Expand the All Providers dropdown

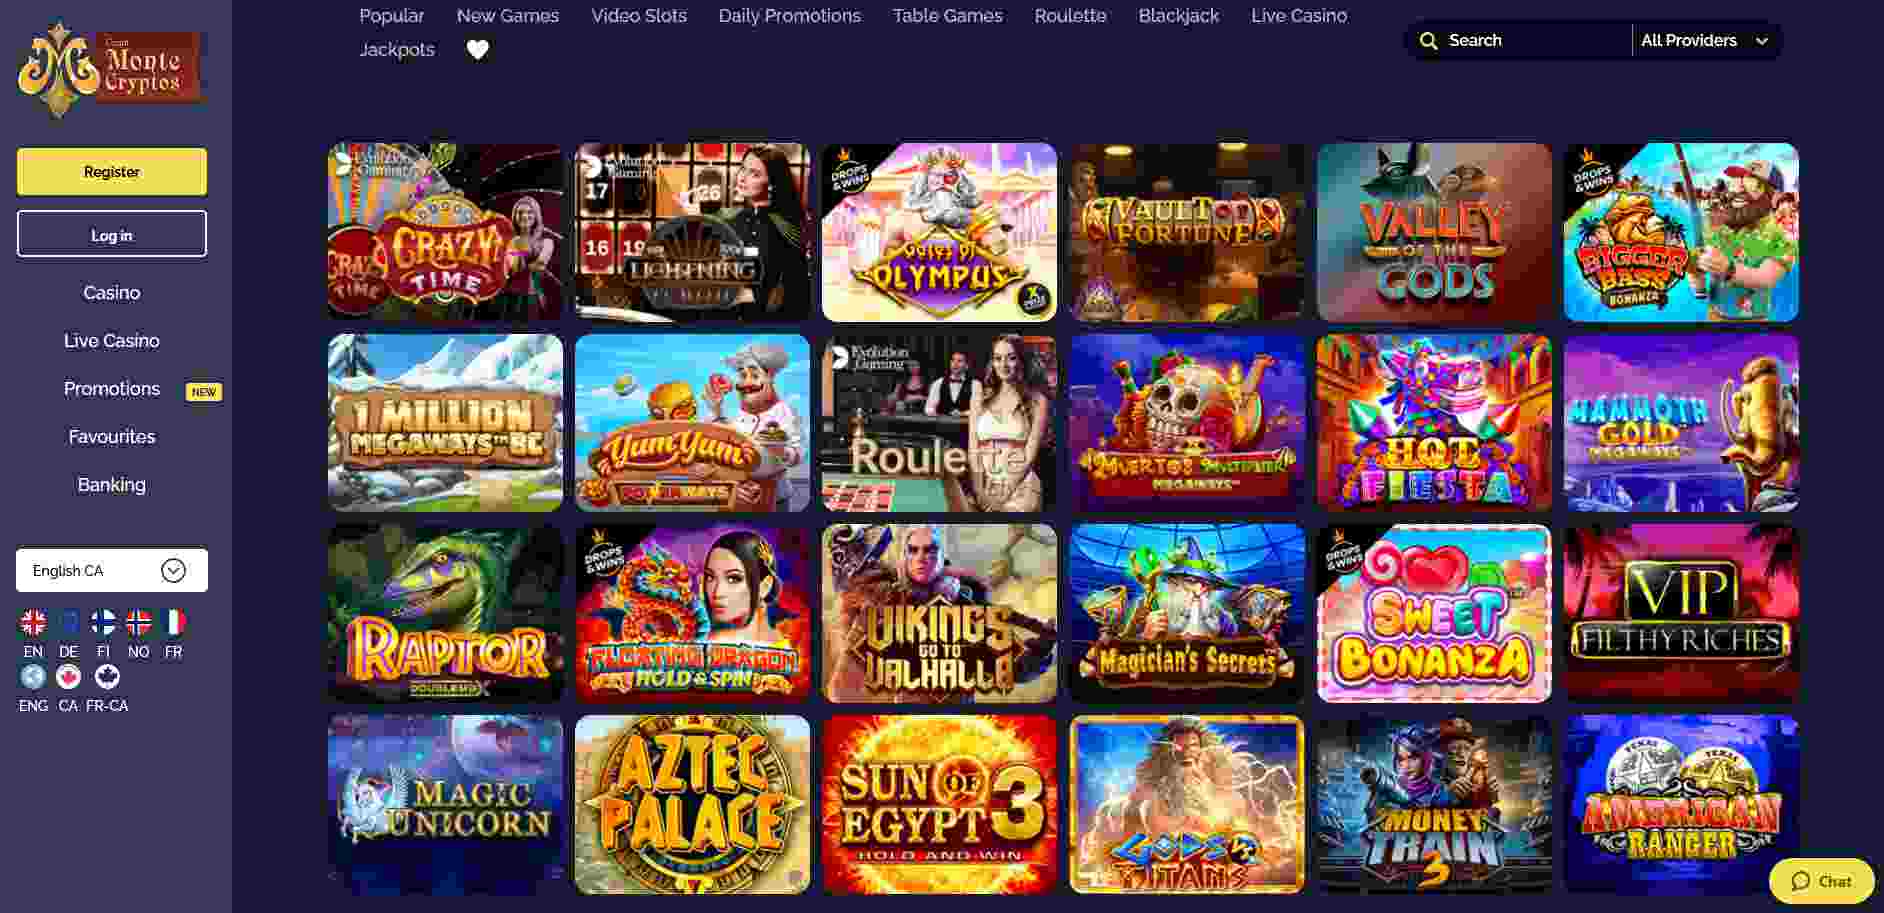click(1705, 41)
